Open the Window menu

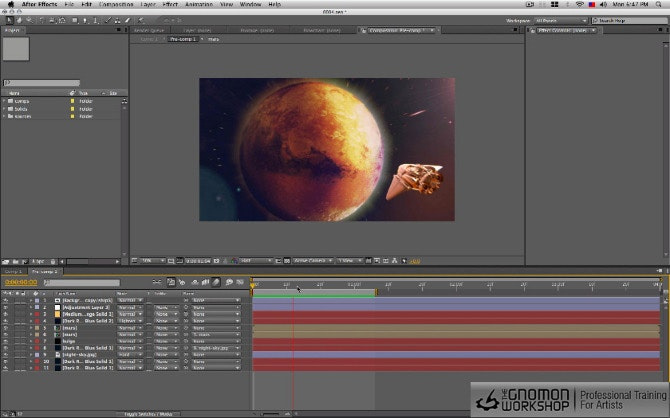pyautogui.click(x=250, y=4)
